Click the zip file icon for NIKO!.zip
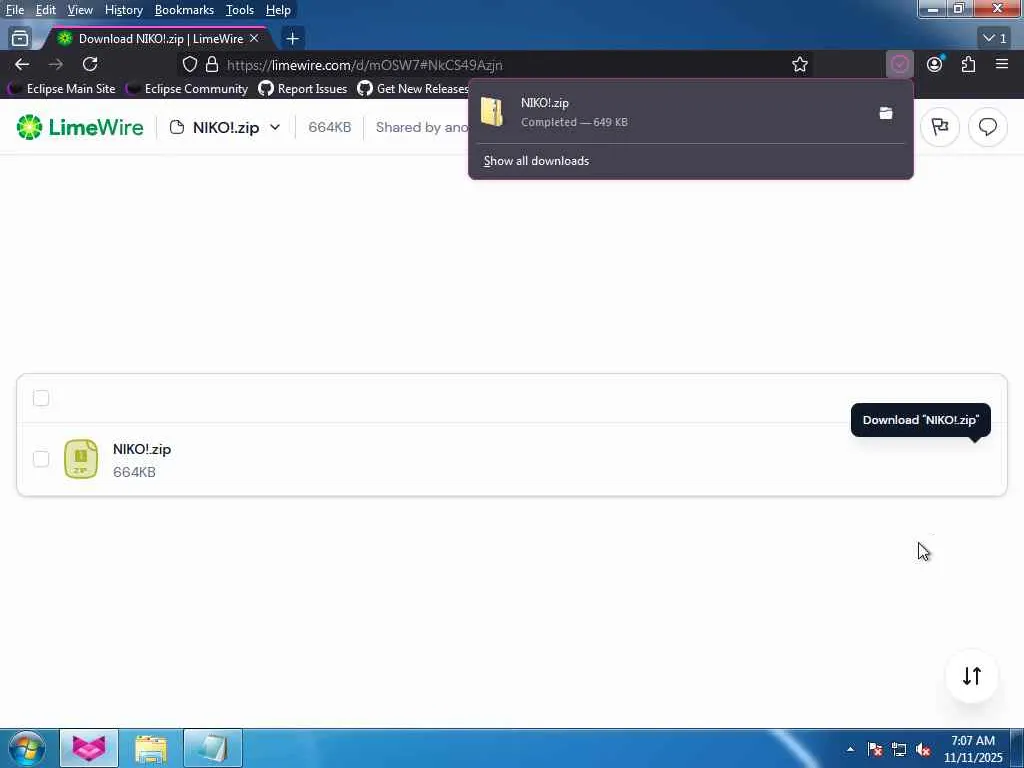Image resolution: width=1024 pixels, height=768 pixels. point(81,459)
